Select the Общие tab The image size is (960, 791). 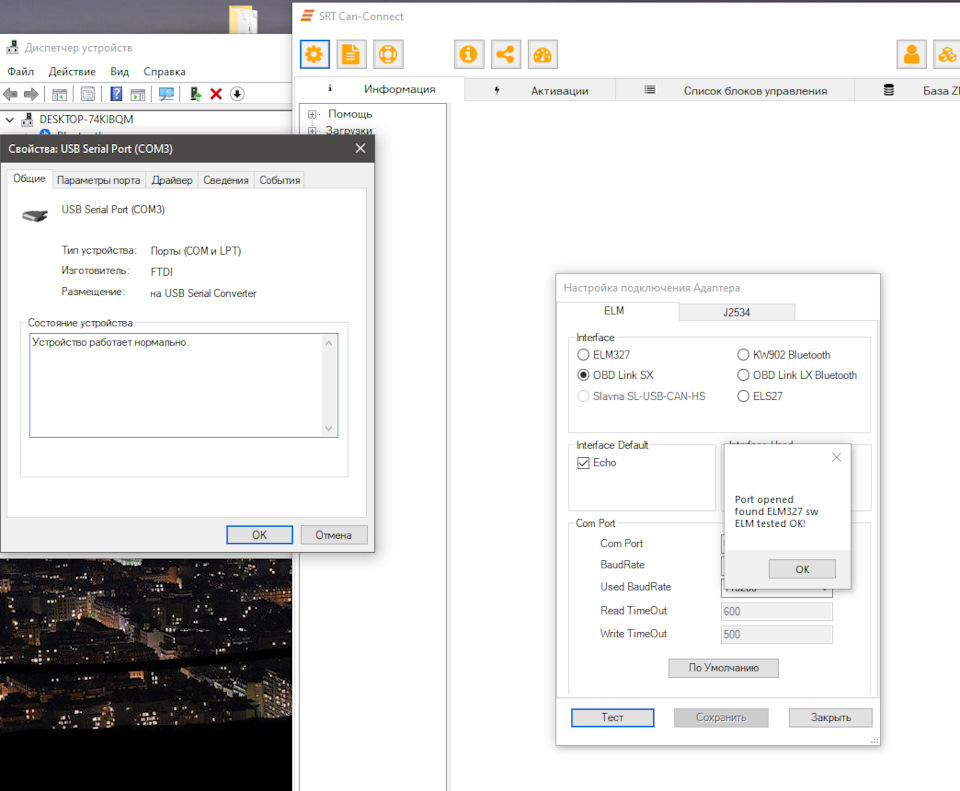29,178
